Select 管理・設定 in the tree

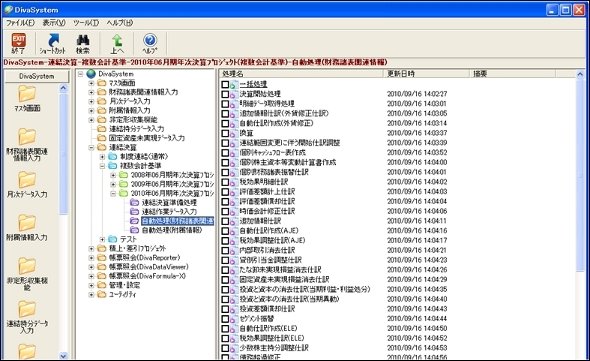coord(124,285)
